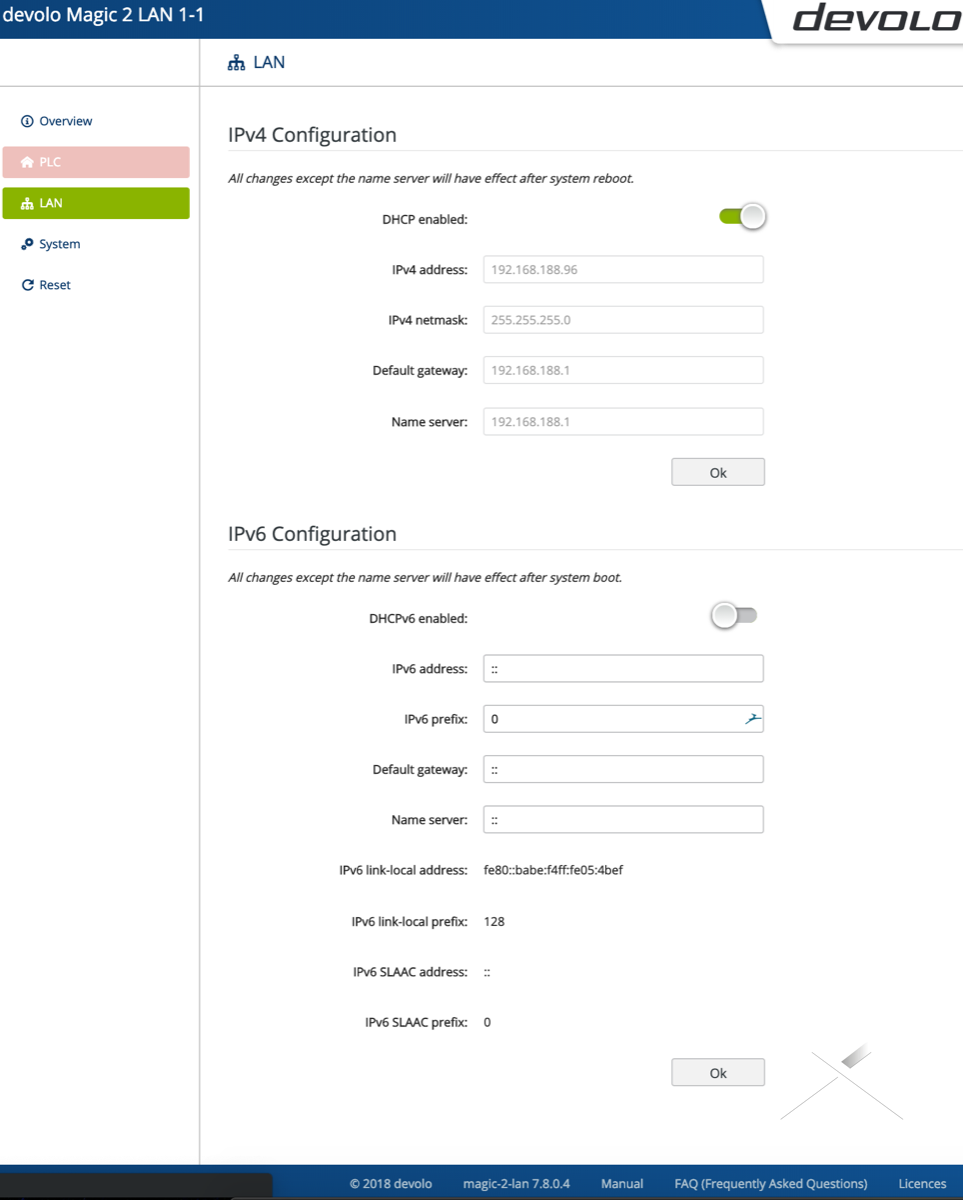Click Ok under IPv6 Configuration

pos(718,1072)
